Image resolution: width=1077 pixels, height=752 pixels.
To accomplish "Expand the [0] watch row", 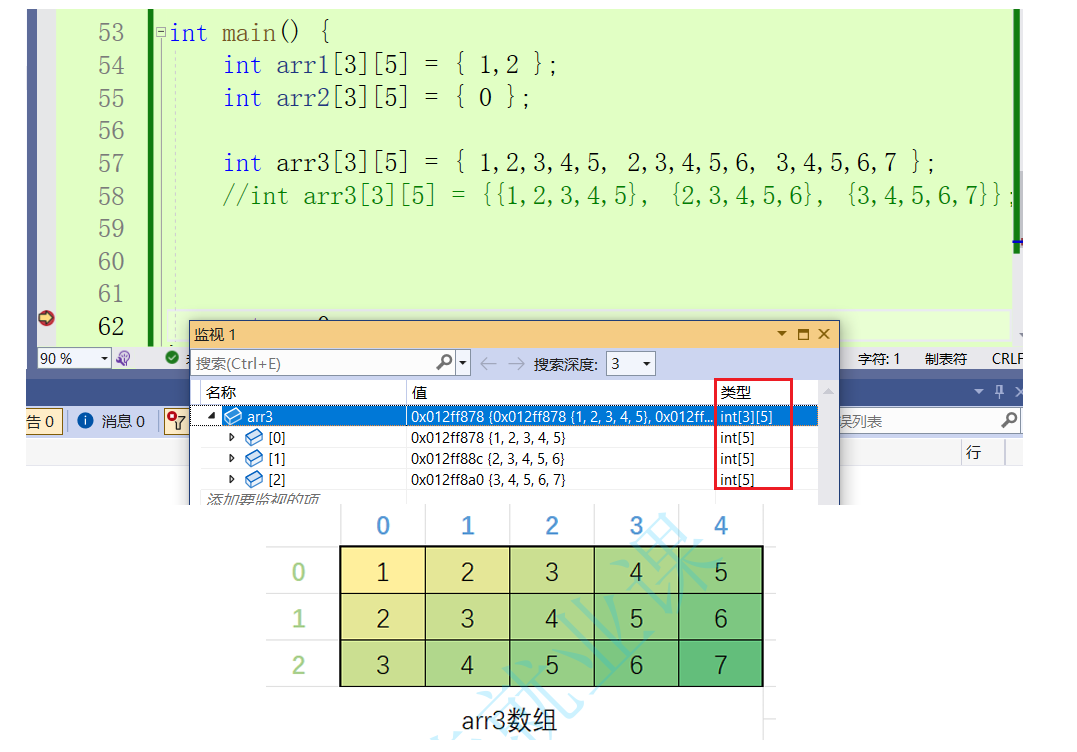I will [x=231, y=437].
